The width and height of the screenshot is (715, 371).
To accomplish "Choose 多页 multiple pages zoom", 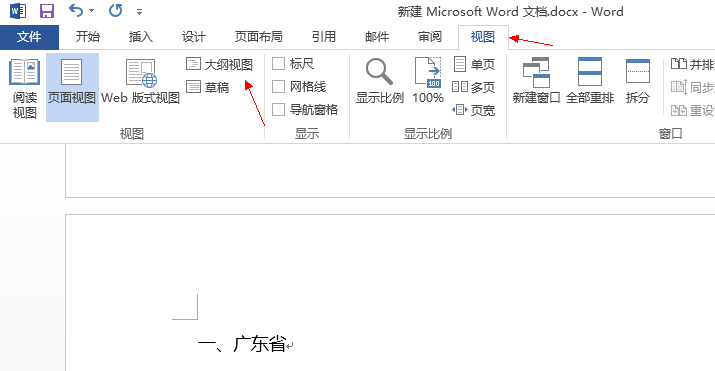I will point(473,87).
